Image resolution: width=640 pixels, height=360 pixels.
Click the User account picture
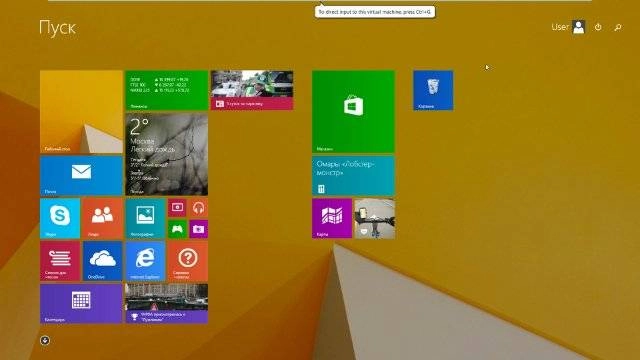[x=578, y=27]
